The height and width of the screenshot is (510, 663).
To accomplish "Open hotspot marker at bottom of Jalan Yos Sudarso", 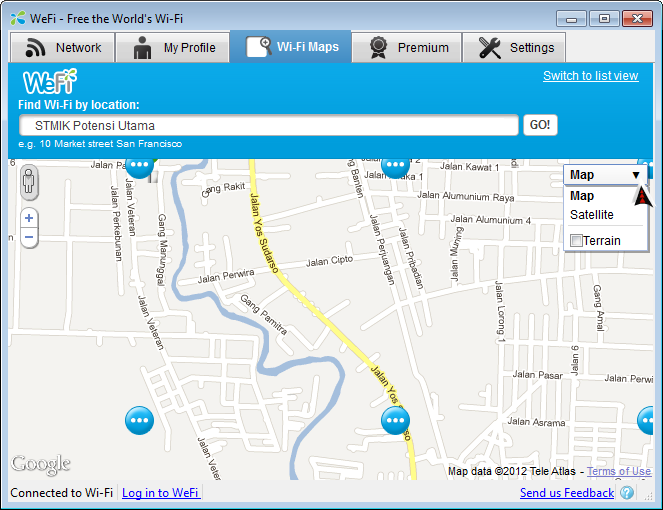I will (395, 420).
